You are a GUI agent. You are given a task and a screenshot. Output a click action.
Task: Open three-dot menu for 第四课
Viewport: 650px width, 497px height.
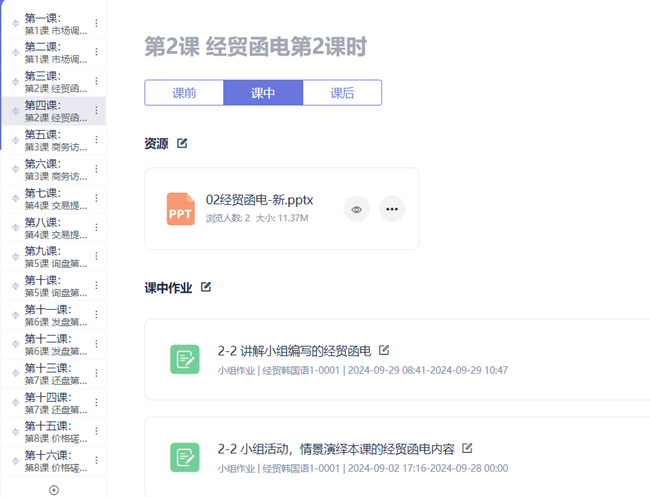pyautogui.click(x=96, y=111)
